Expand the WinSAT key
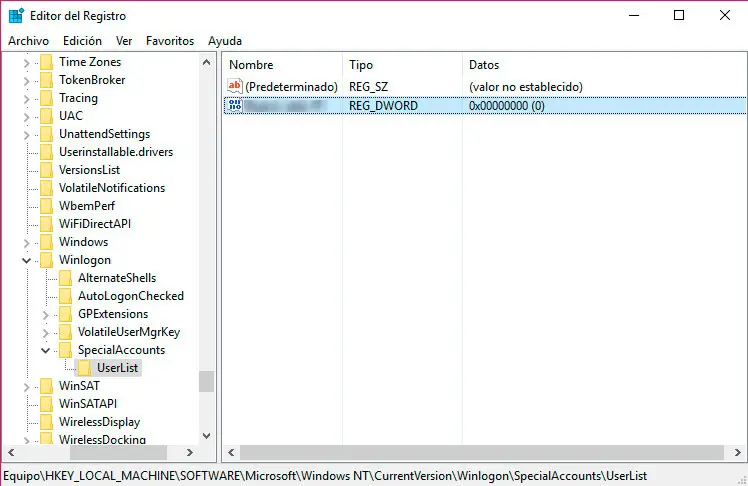This screenshot has height=486, width=748. (27, 387)
